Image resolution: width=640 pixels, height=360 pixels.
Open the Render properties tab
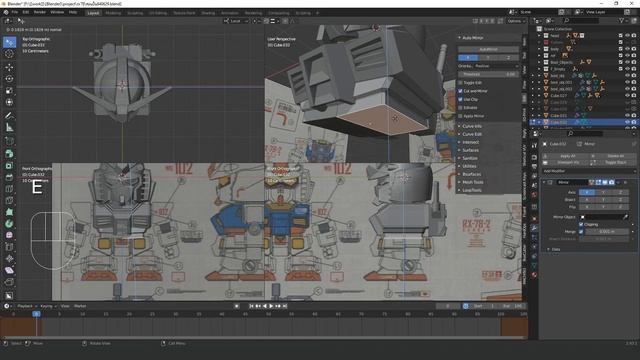pyautogui.click(x=534, y=157)
